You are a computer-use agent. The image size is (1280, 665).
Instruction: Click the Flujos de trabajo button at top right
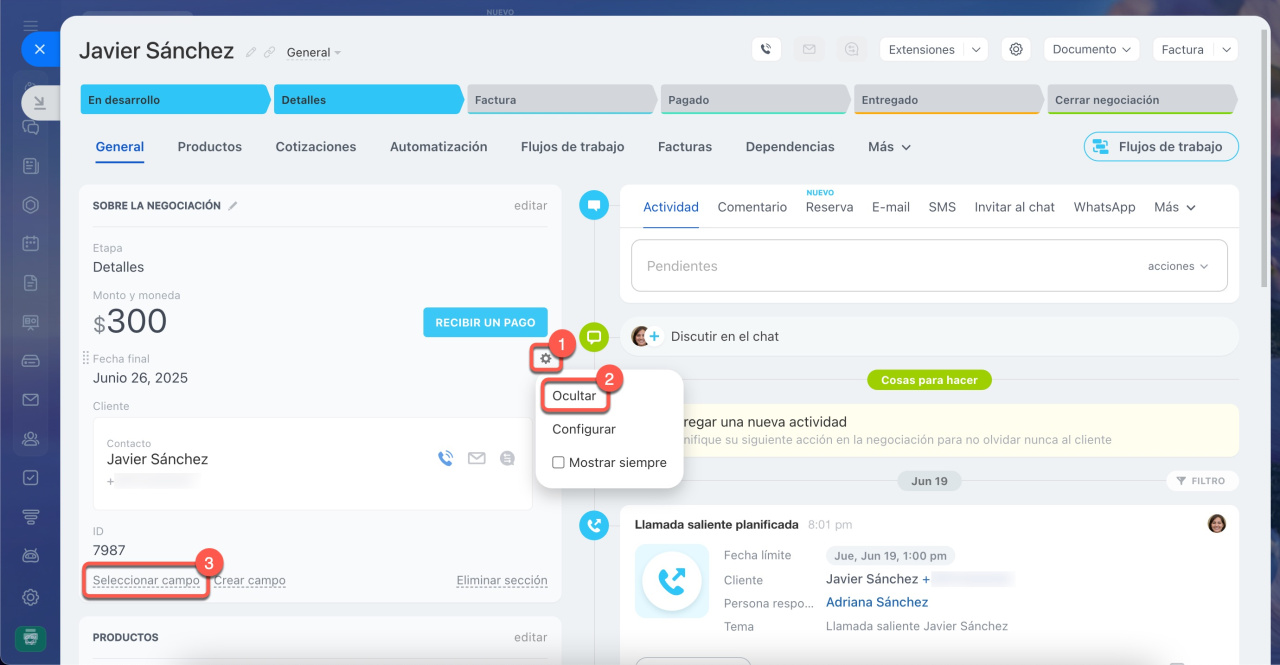tap(1161, 146)
